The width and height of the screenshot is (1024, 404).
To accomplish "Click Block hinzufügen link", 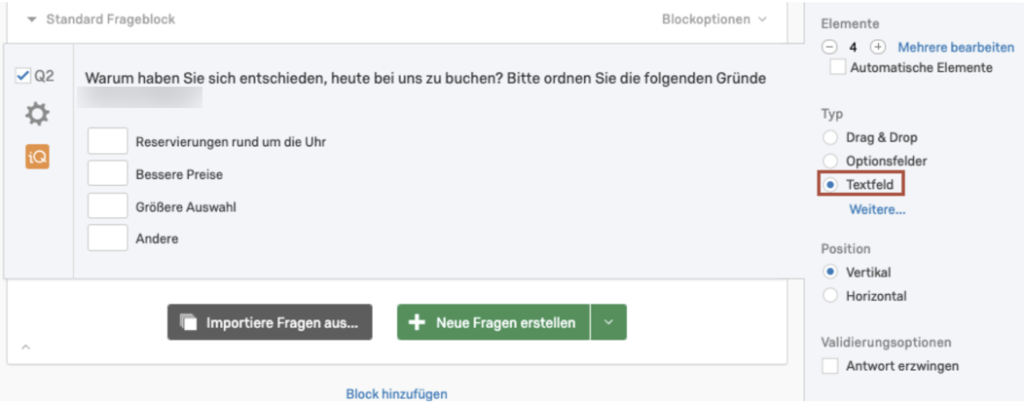I will [396, 394].
